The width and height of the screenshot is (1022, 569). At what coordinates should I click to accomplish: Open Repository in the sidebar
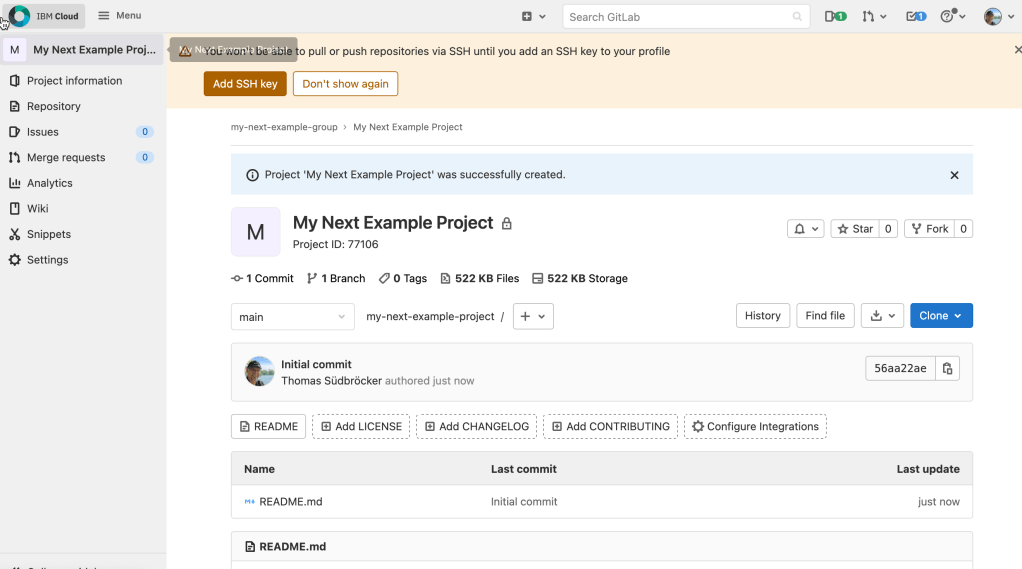tap(54, 106)
